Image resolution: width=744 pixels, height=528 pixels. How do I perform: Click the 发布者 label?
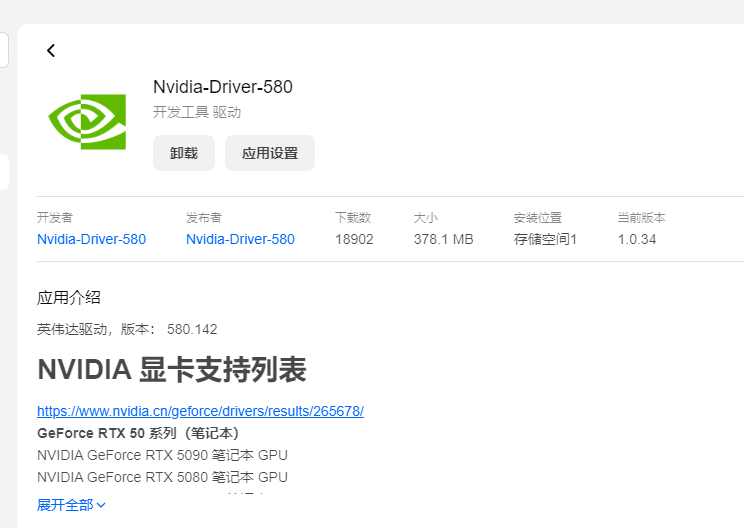[204, 218]
